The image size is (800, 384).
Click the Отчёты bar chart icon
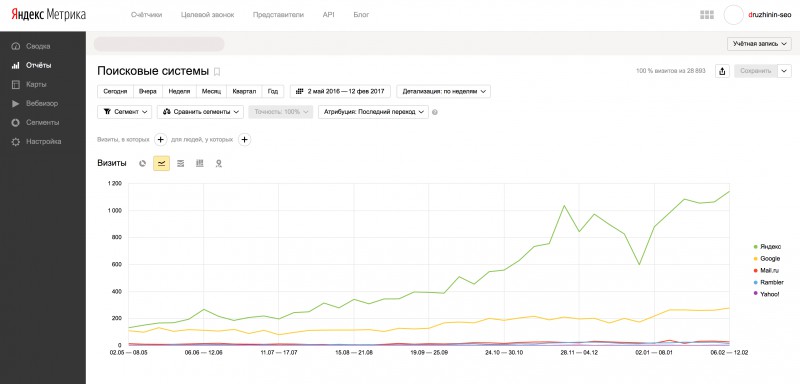point(15,65)
